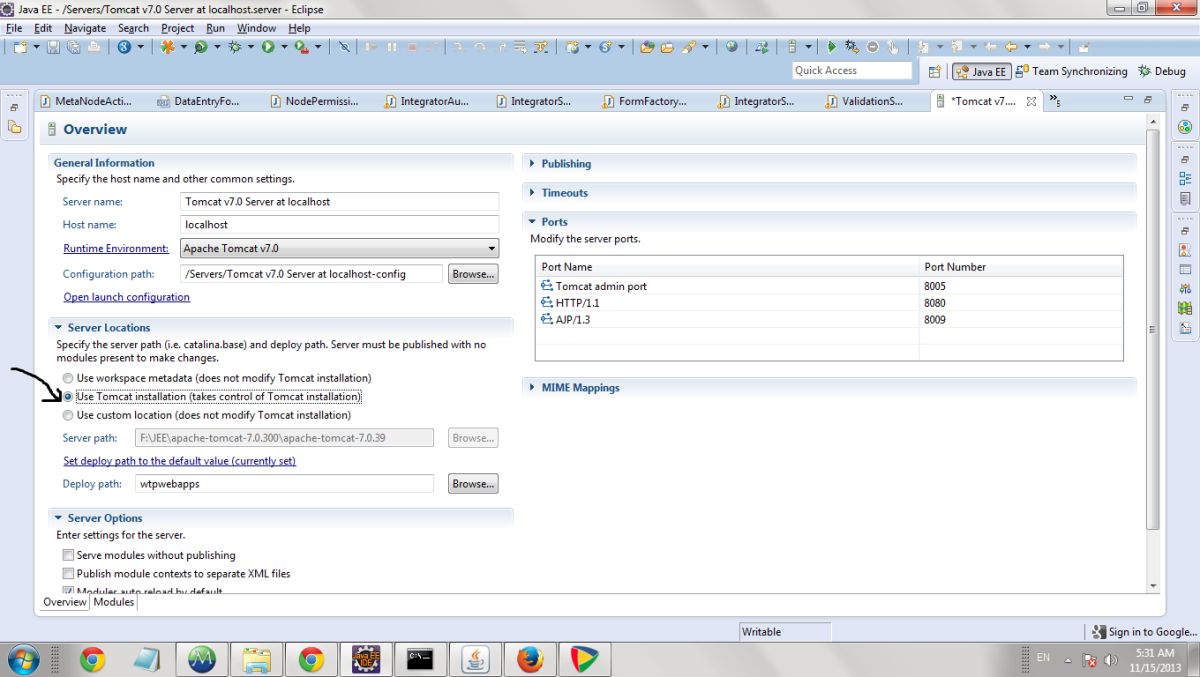Click the blue circular toolbar icon

coord(124,46)
